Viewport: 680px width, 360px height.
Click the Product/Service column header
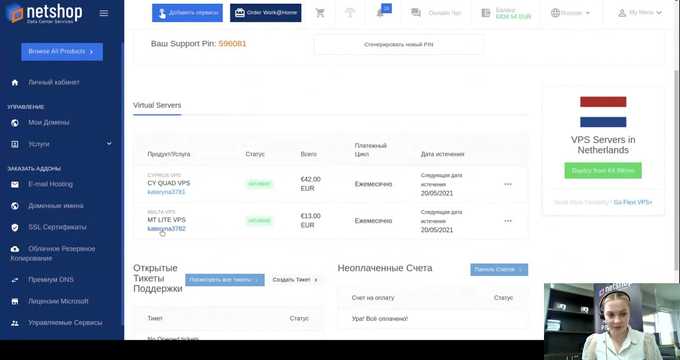point(169,154)
